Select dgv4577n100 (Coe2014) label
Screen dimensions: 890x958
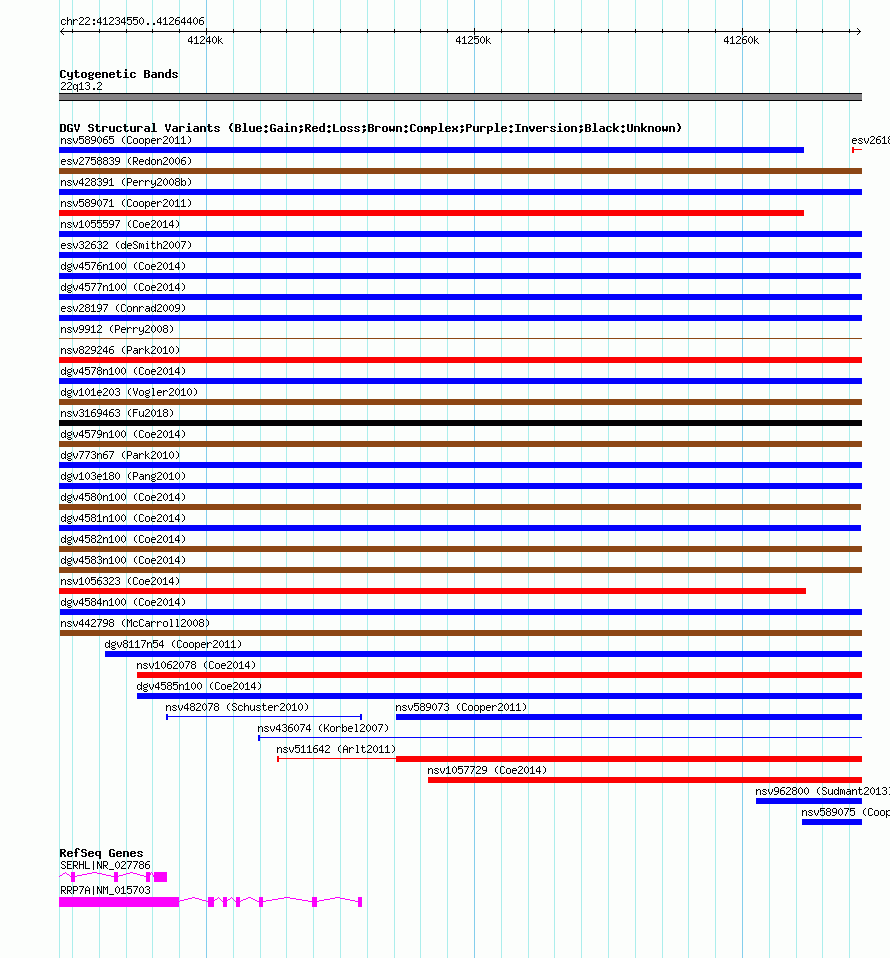click(123, 287)
